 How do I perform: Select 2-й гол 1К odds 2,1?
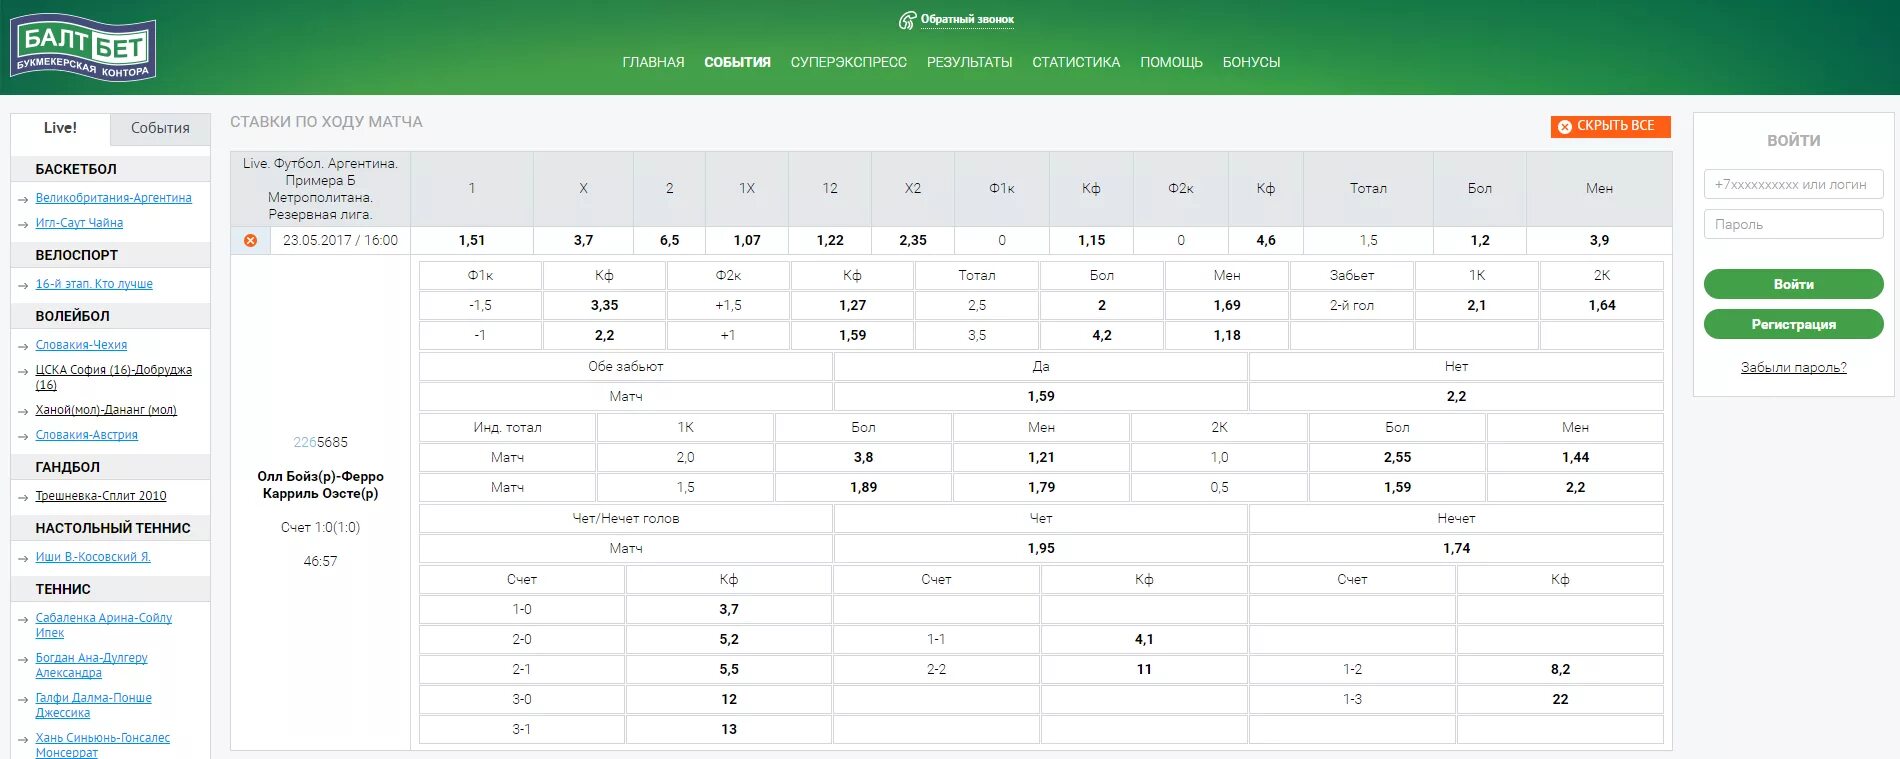click(1476, 305)
